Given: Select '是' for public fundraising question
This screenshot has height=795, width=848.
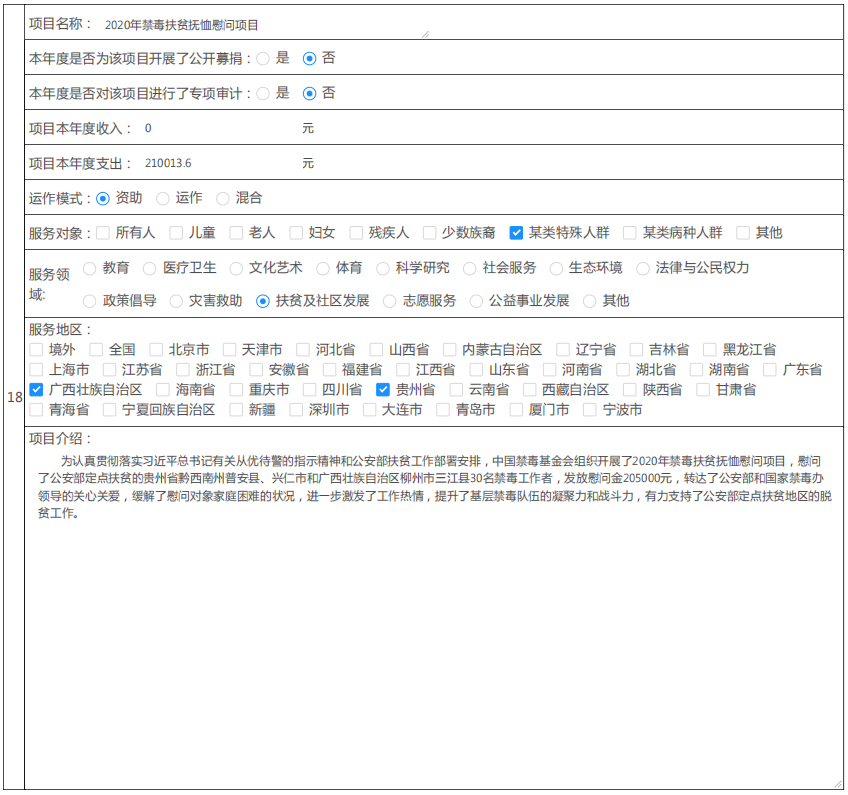Looking at the screenshot, I should tap(263, 58).
